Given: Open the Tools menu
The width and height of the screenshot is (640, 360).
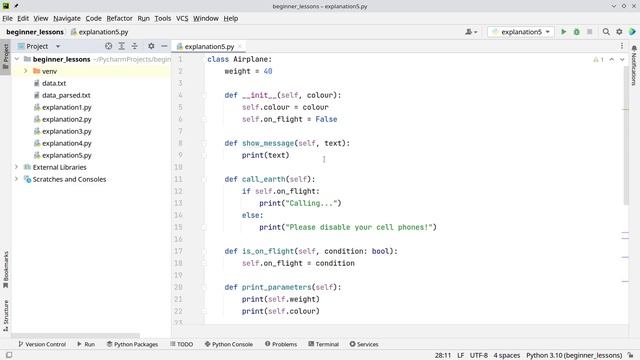Looking at the screenshot, I should (x=162, y=18).
